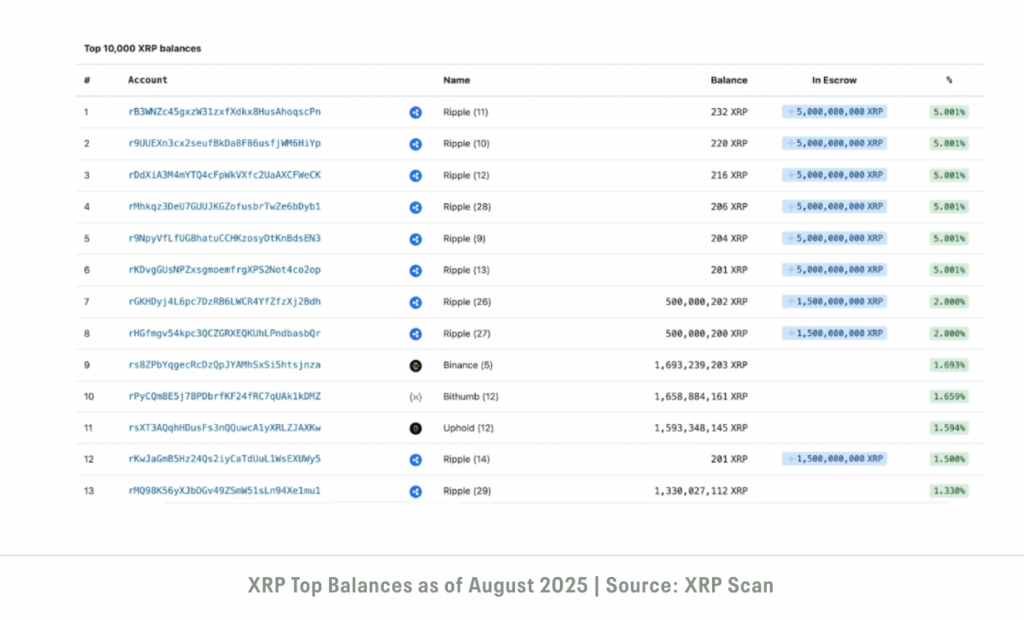The image size is (1024, 621).
Task: Click the 1.693% percentage badge for Binance
Action: [x=948, y=366]
